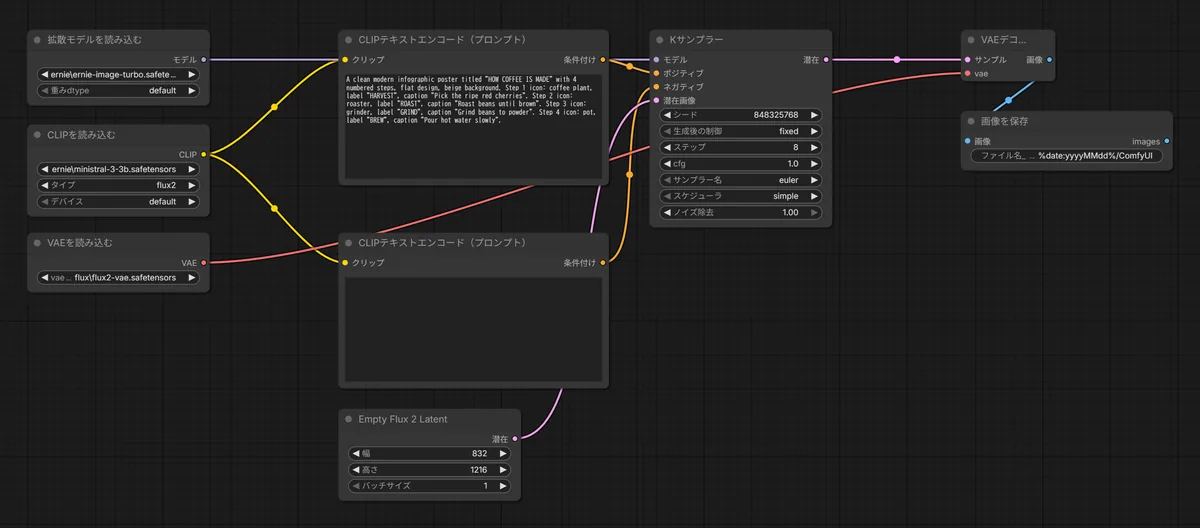Click the 潜在 output port on Kサンプラー
The width and height of the screenshot is (1200, 528).
tap(825, 60)
